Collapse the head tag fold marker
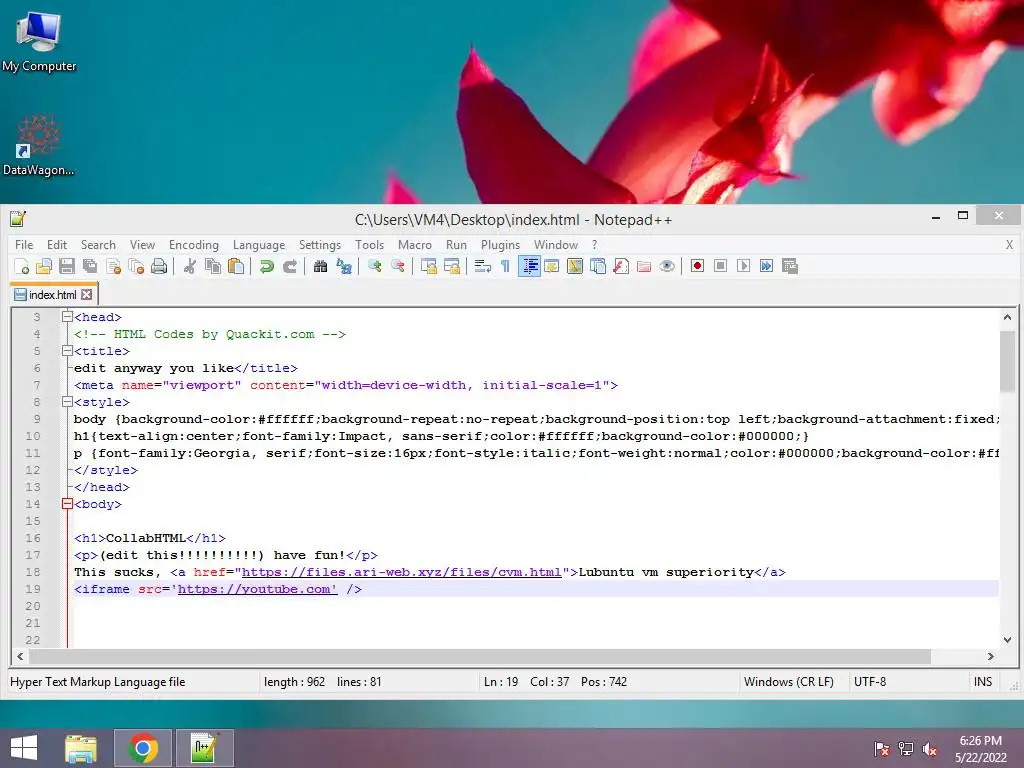The height and width of the screenshot is (768, 1024). pos(67,317)
